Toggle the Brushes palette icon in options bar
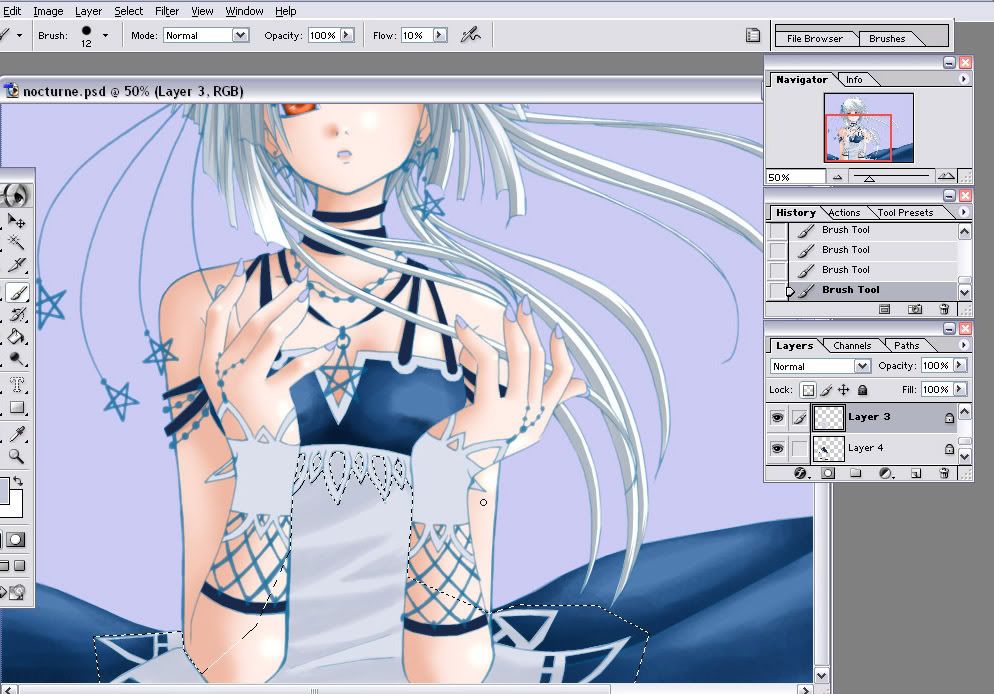Viewport: 994px width, 694px height. pyautogui.click(x=752, y=35)
